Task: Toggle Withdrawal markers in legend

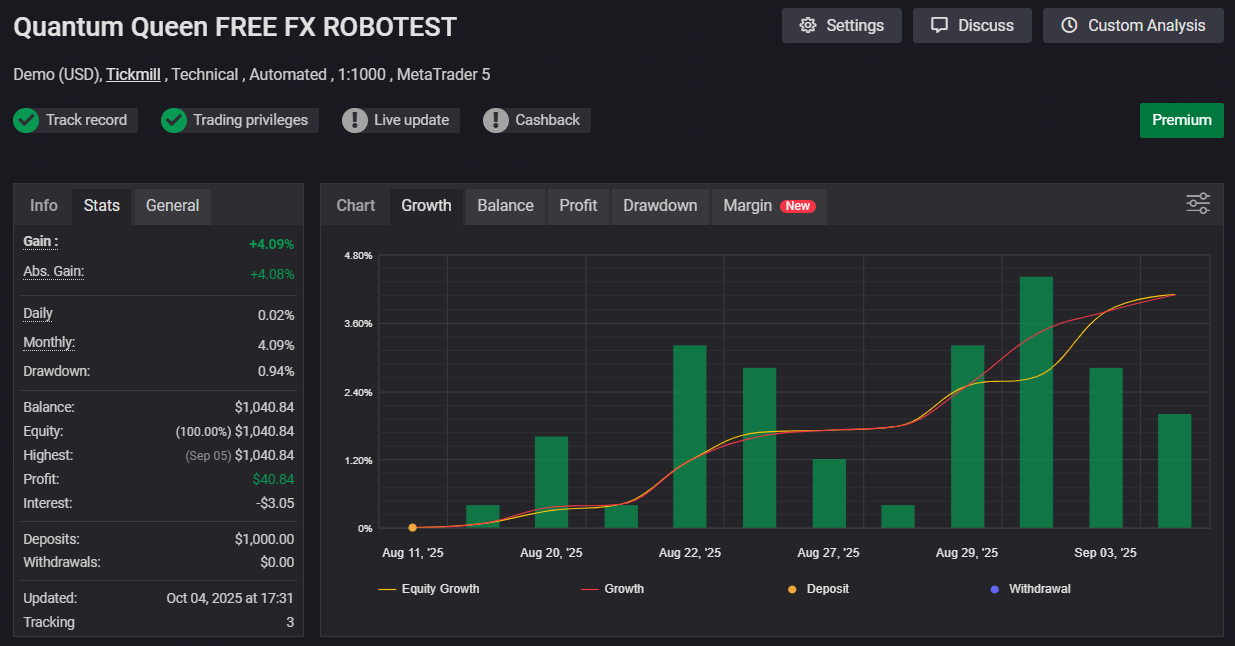Action: pyautogui.click(x=1030, y=589)
